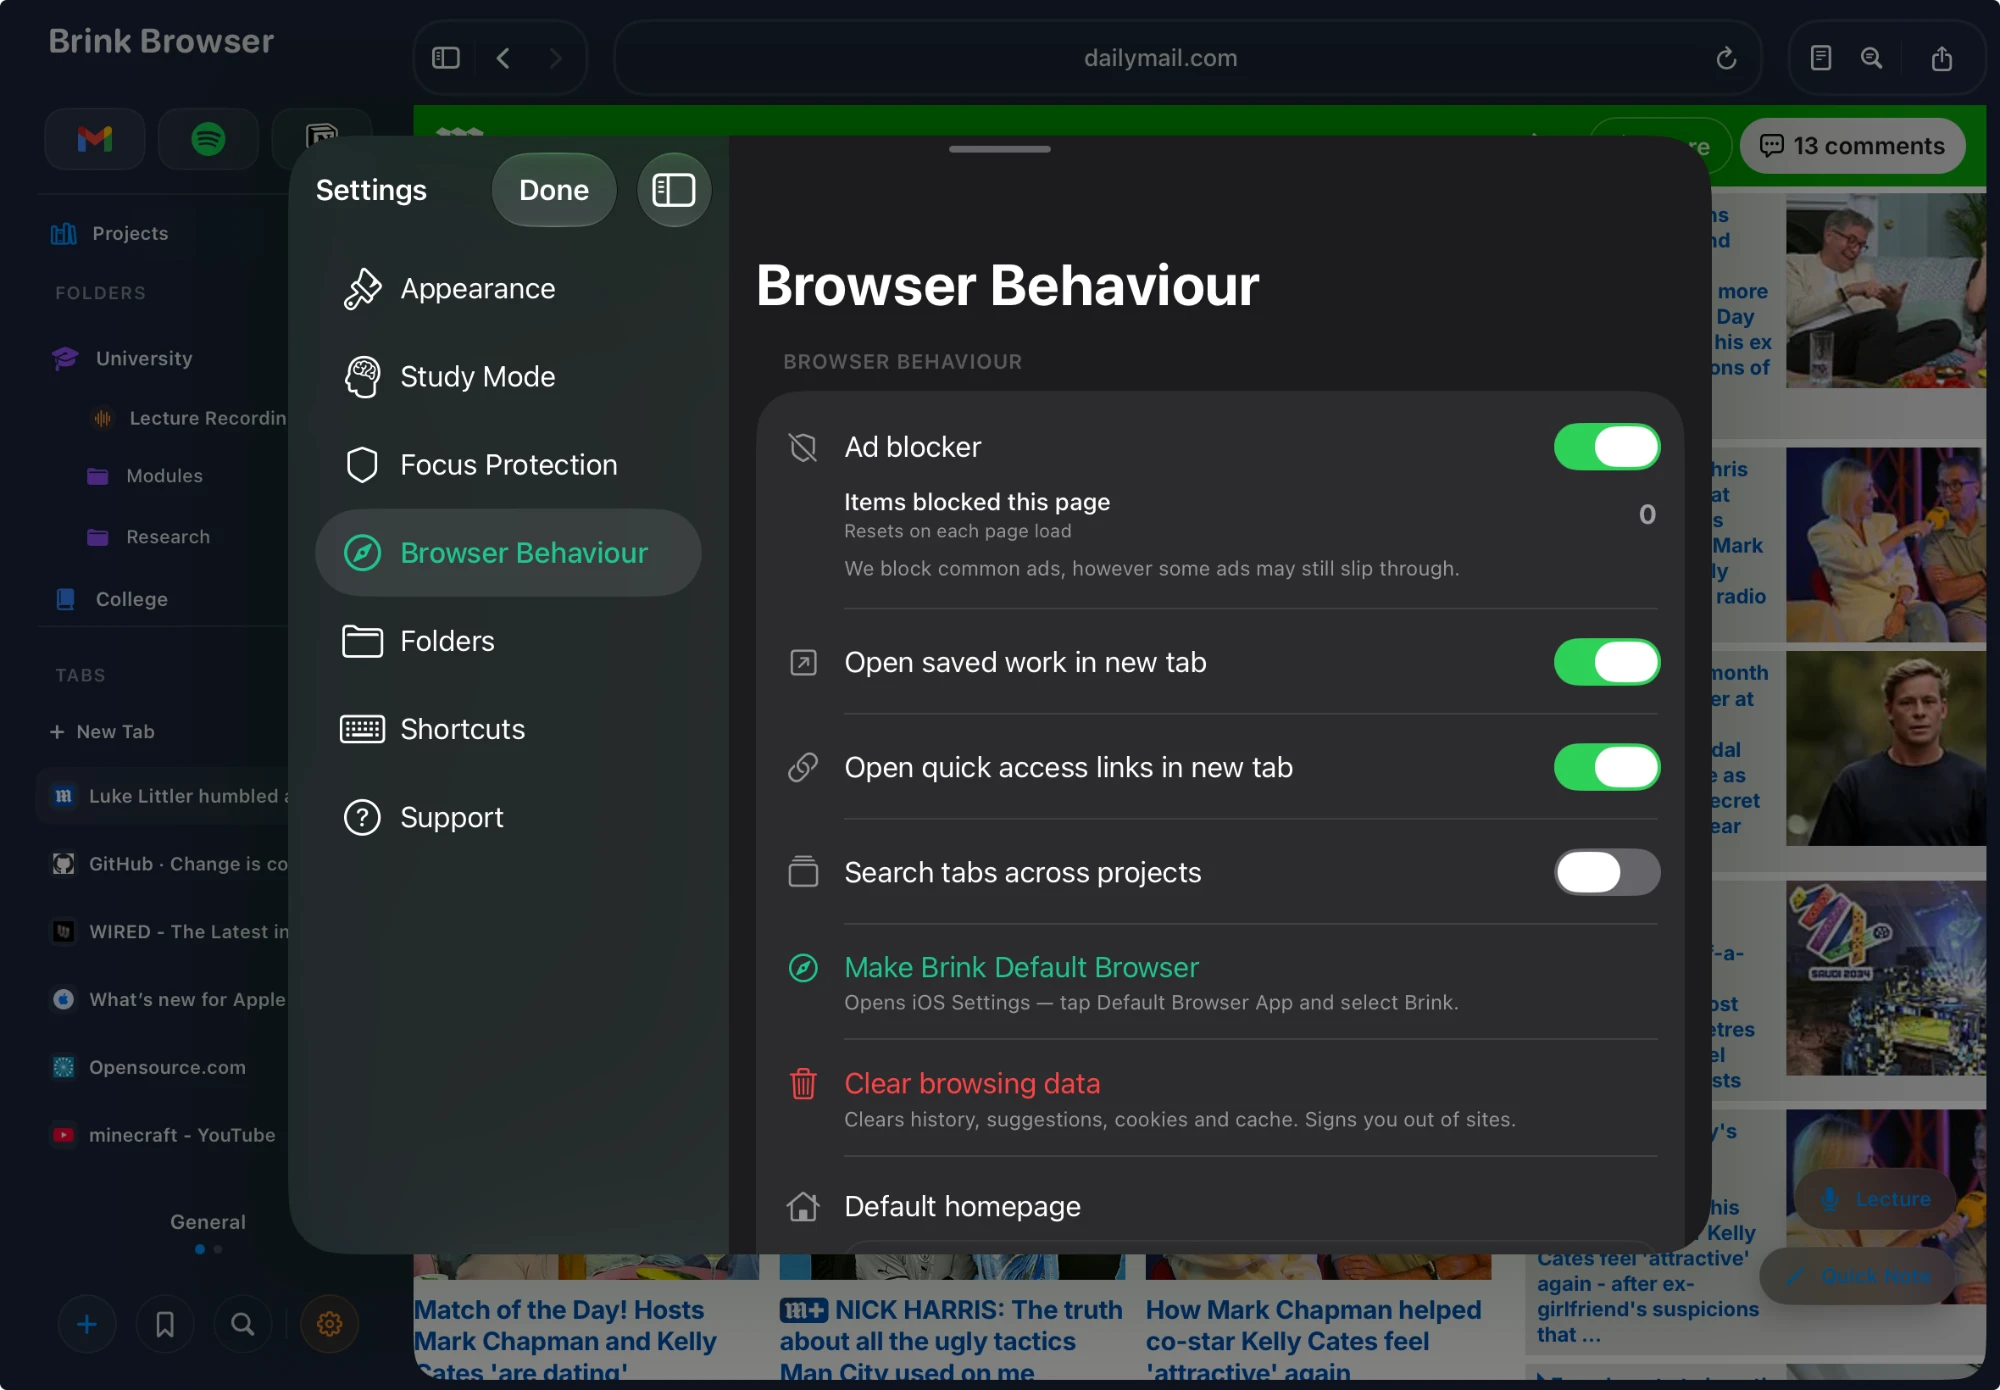Add a new item with the plus button
Image resolution: width=2000 pixels, height=1390 pixels.
87,1324
